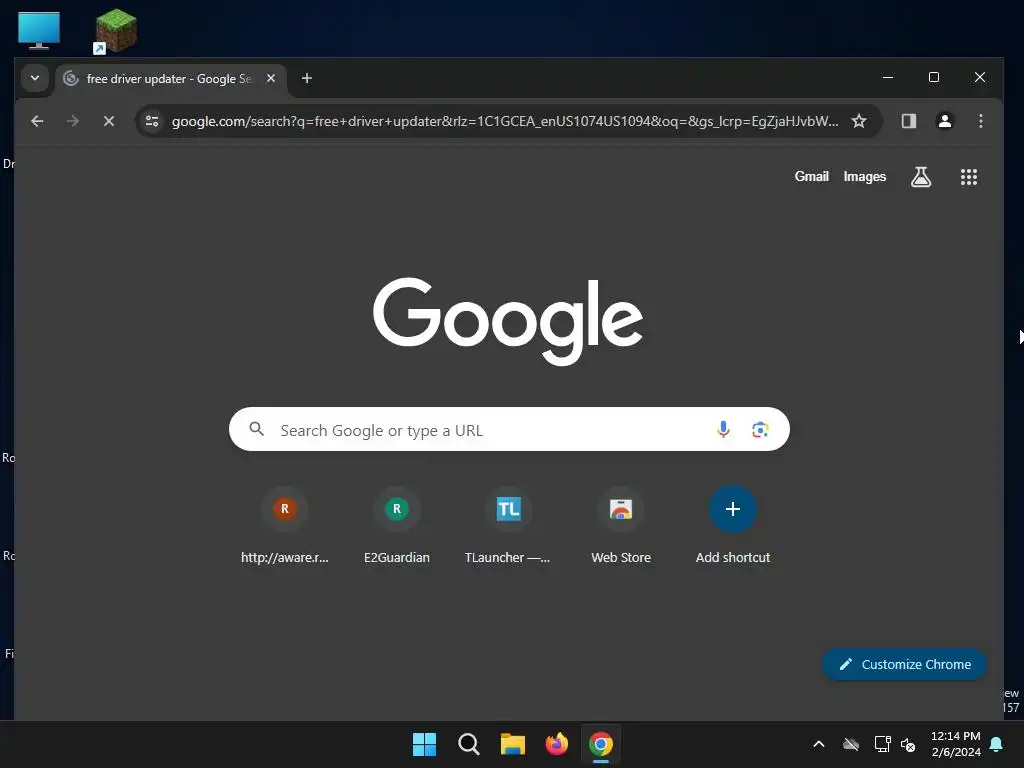Select the Minecraft grass block desktop icon
This screenshot has width=1024, height=768.
116,30
